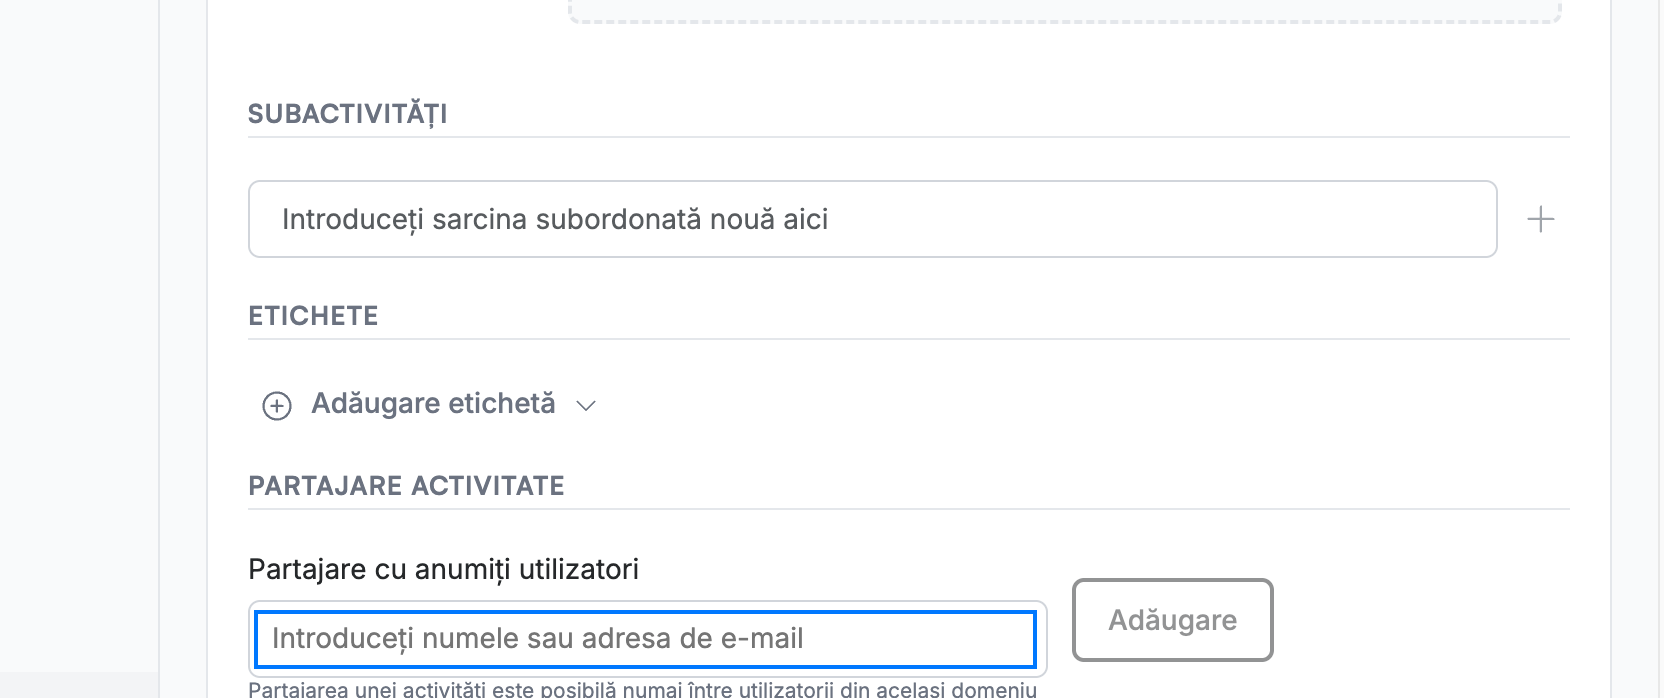Select the ETICHETE section heading
1664x698 pixels.
313,316
